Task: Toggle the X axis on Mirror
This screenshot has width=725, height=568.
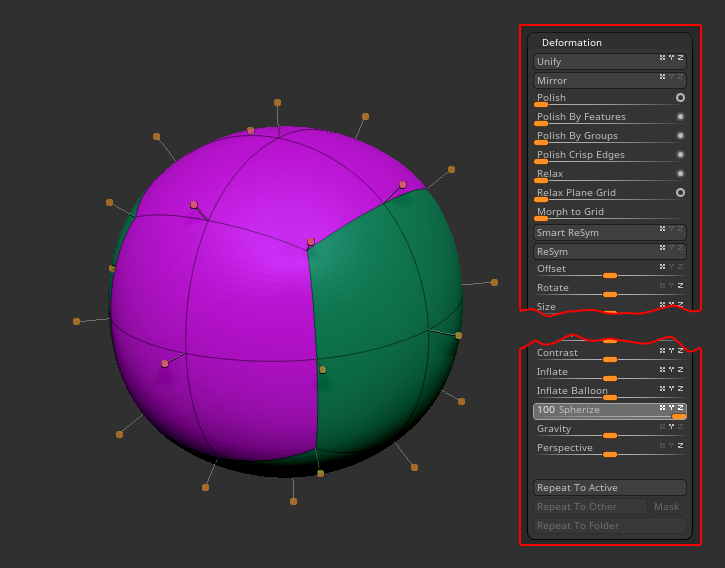Action: click(662, 77)
